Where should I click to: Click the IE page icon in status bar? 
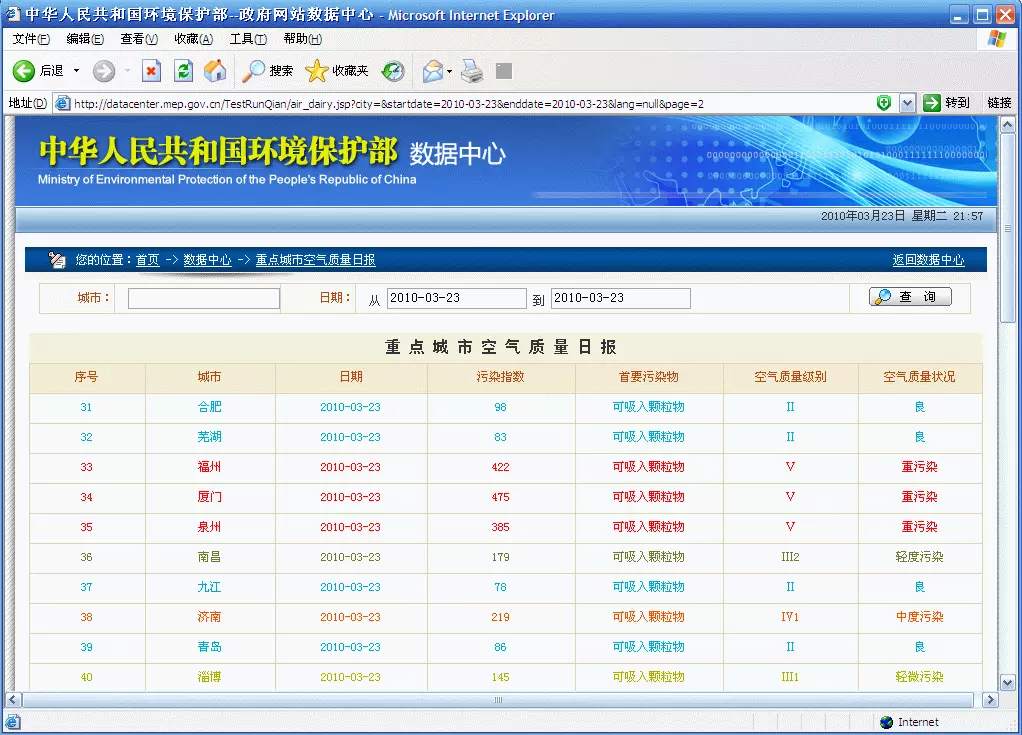click(13, 722)
